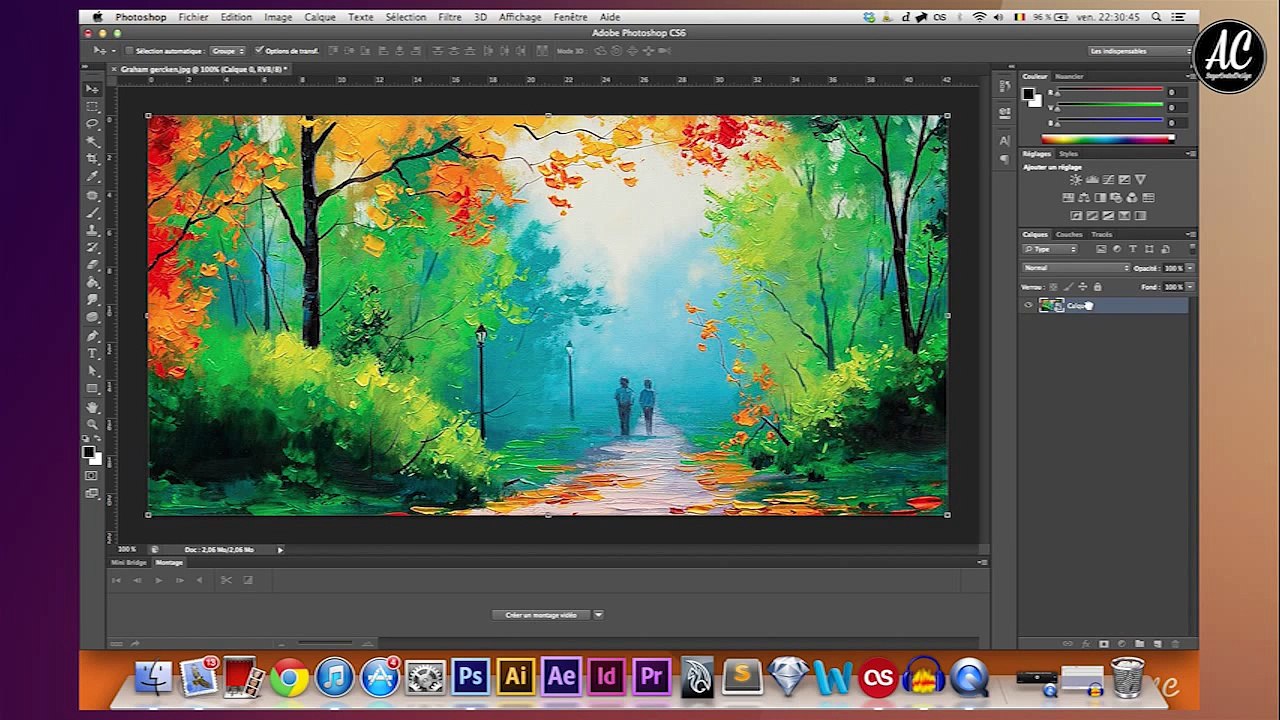This screenshot has height=720, width=1280.
Task: Open Premiere Pro from the Dock
Action: 652,677
